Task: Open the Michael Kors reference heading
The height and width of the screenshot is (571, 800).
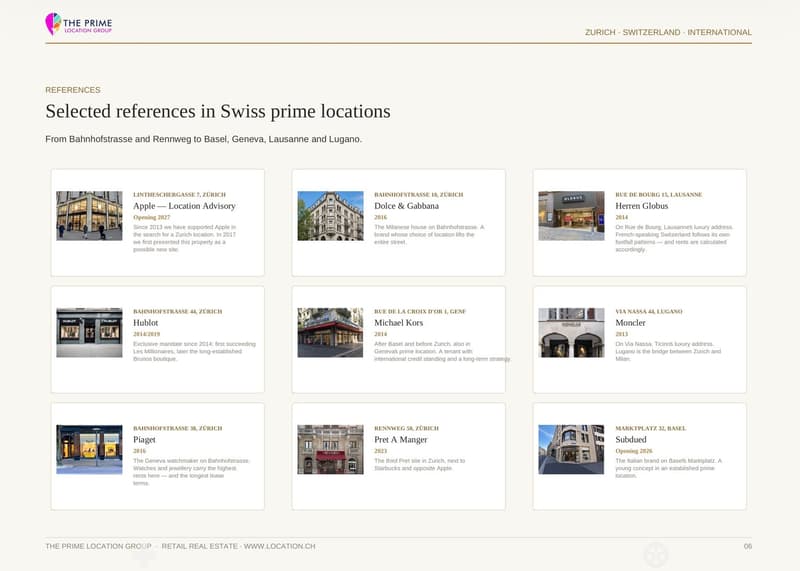Action: coord(398,322)
